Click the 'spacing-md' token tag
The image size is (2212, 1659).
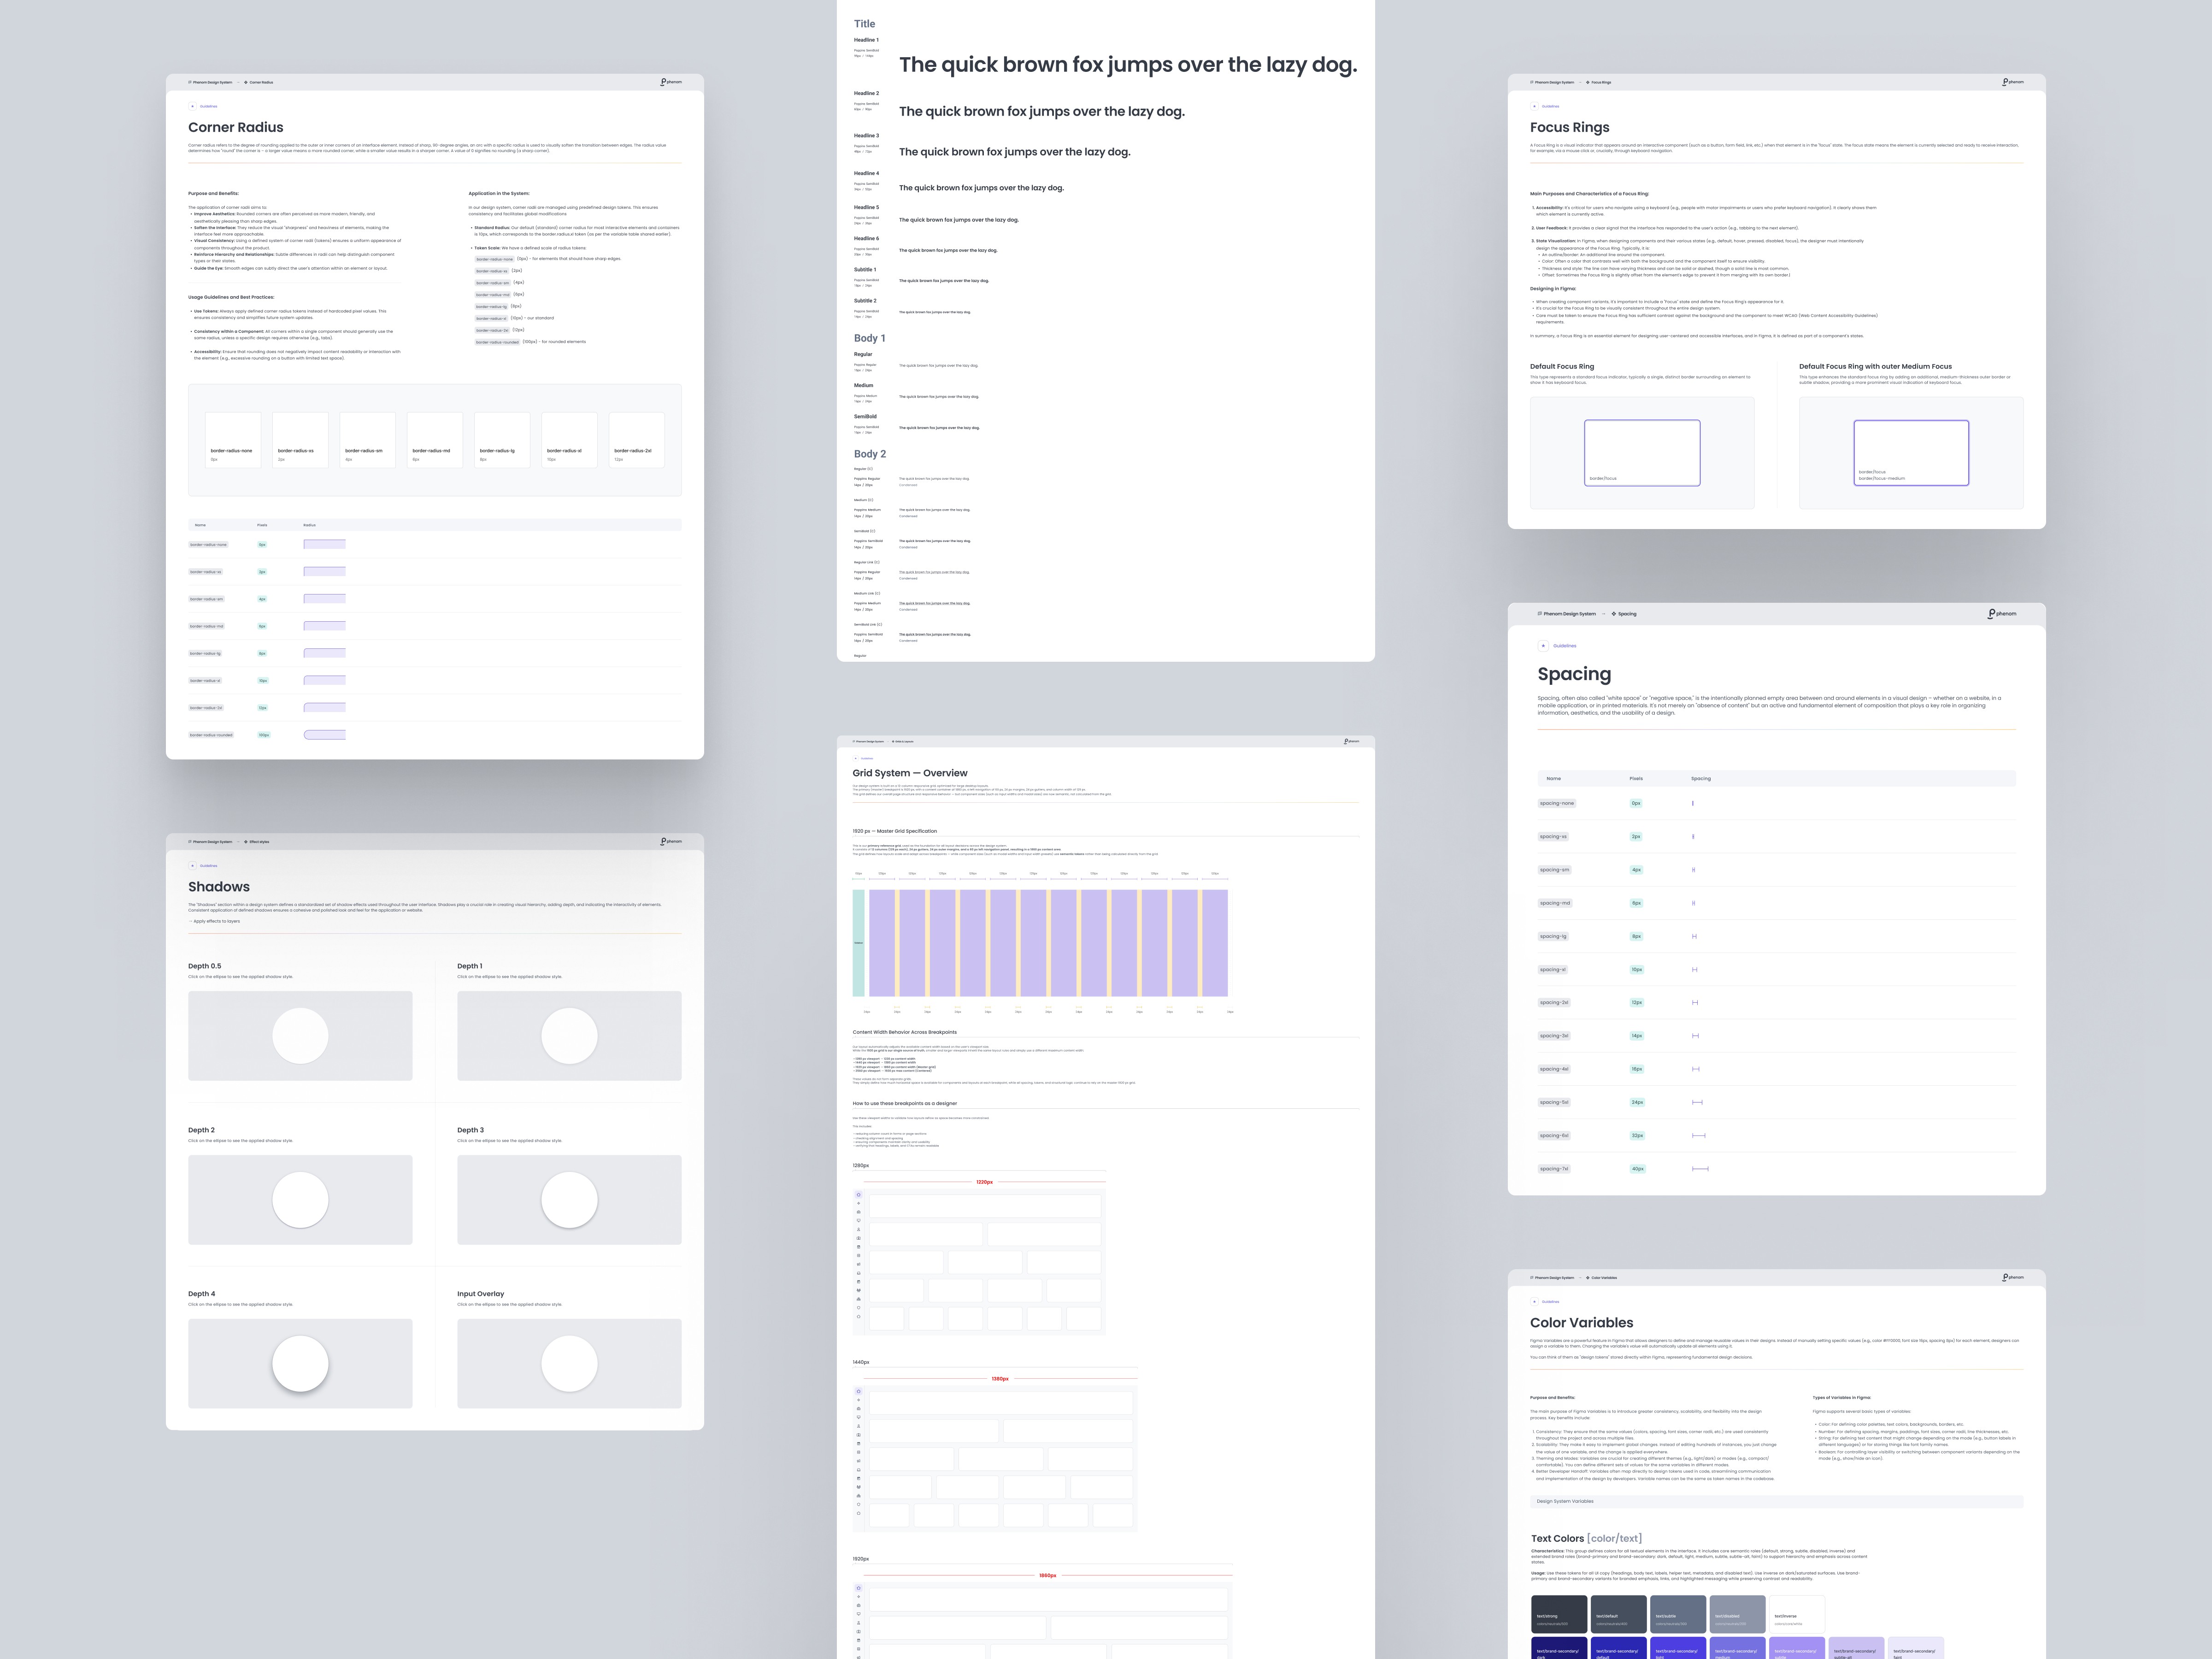(1555, 903)
